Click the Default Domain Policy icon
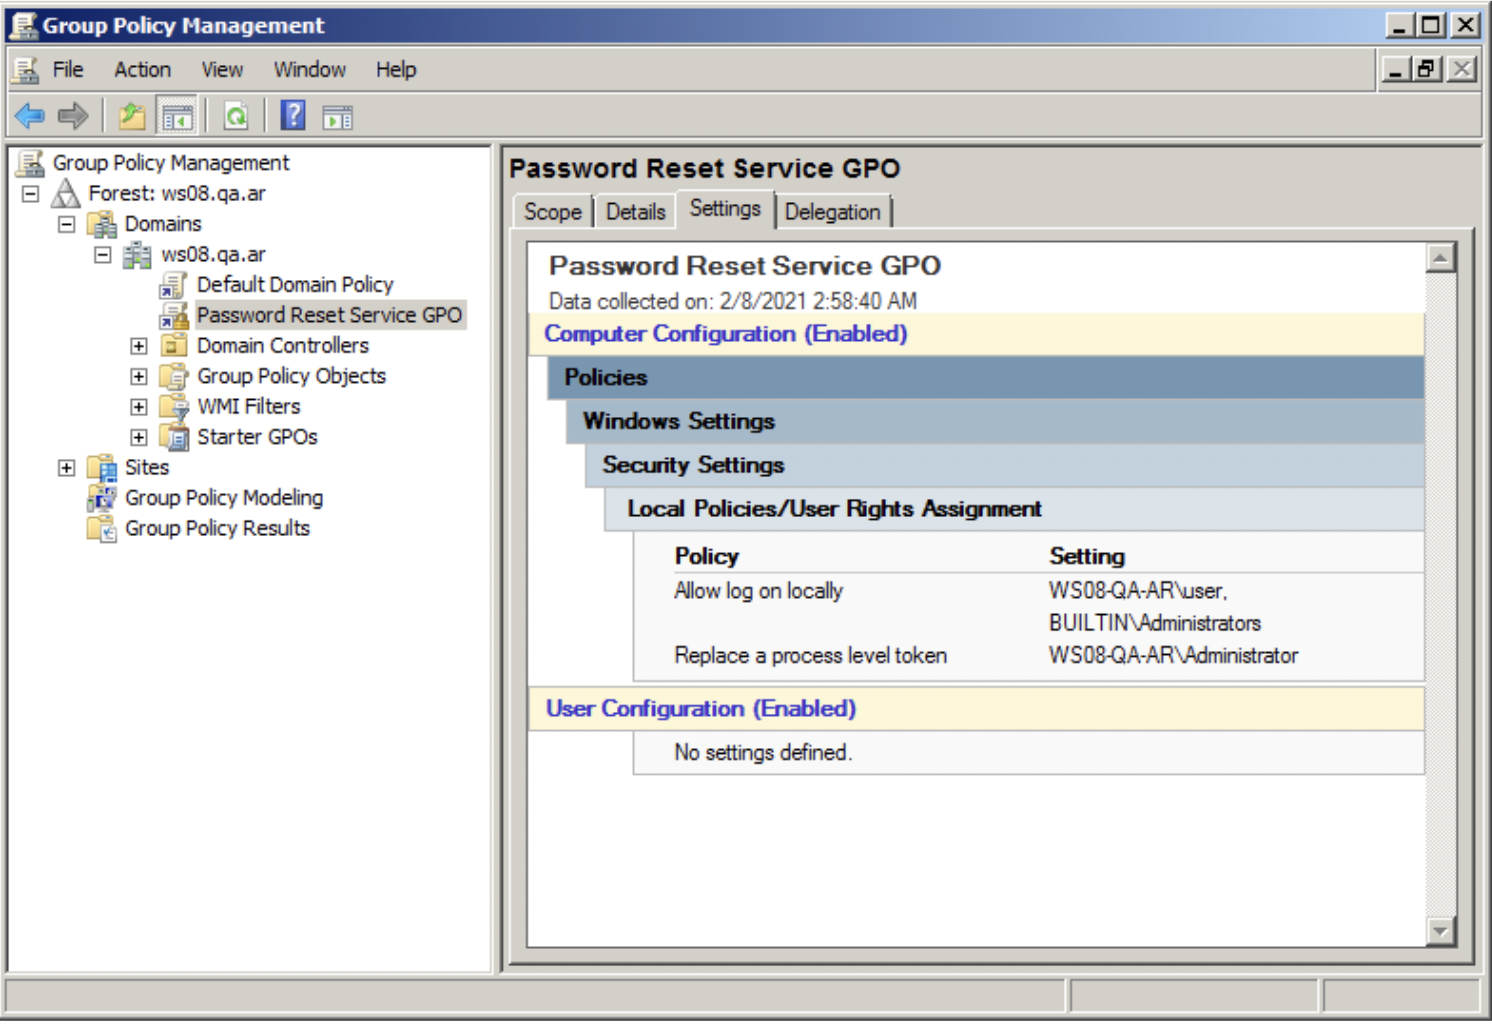Viewport: 1492px width, 1024px height. (x=174, y=285)
